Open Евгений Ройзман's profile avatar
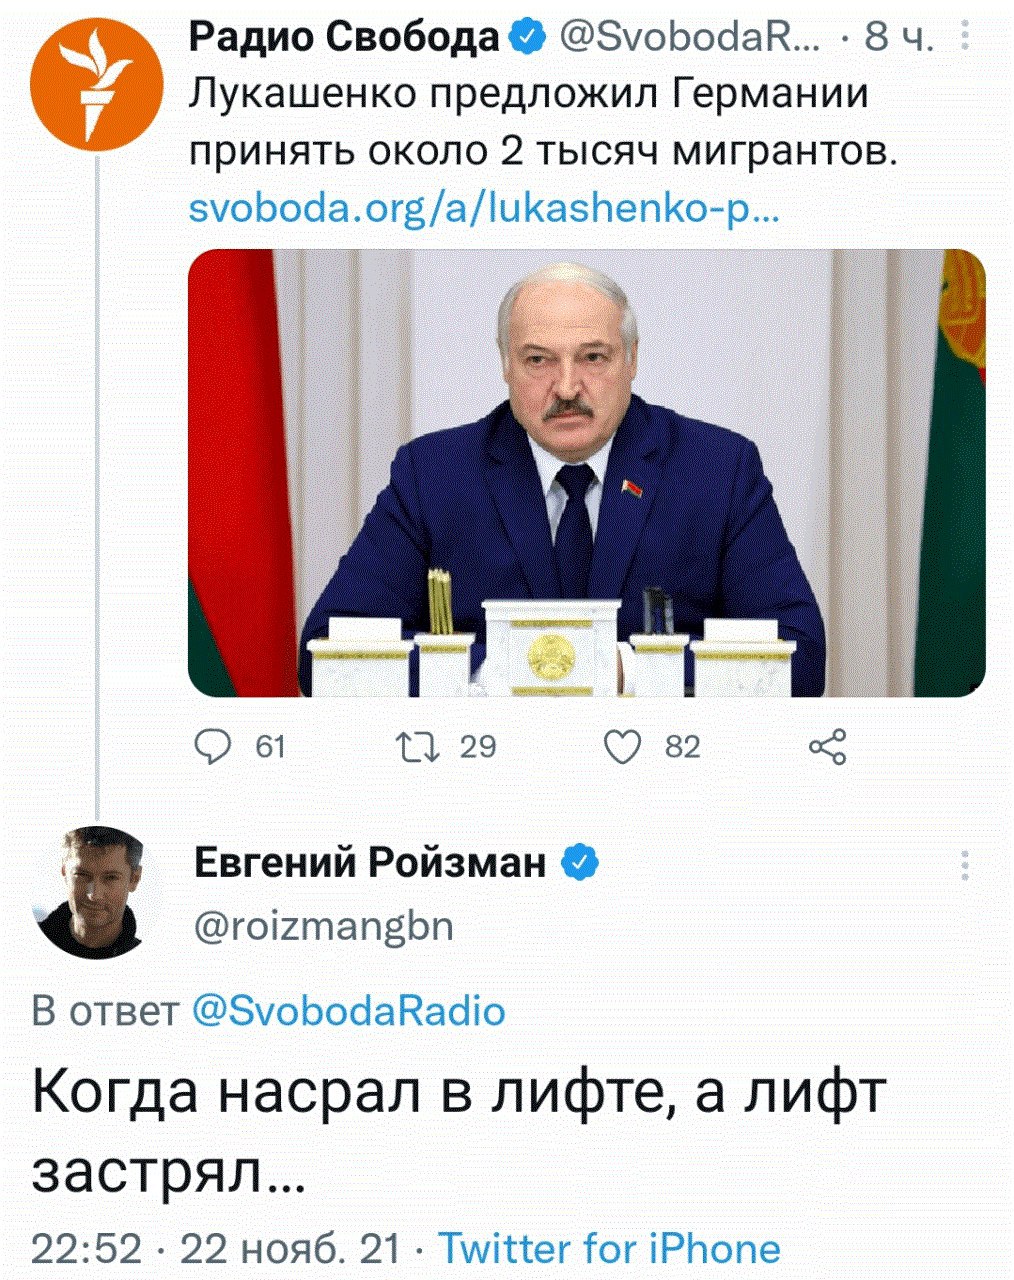The image size is (1014, 1280). [89, 892]
